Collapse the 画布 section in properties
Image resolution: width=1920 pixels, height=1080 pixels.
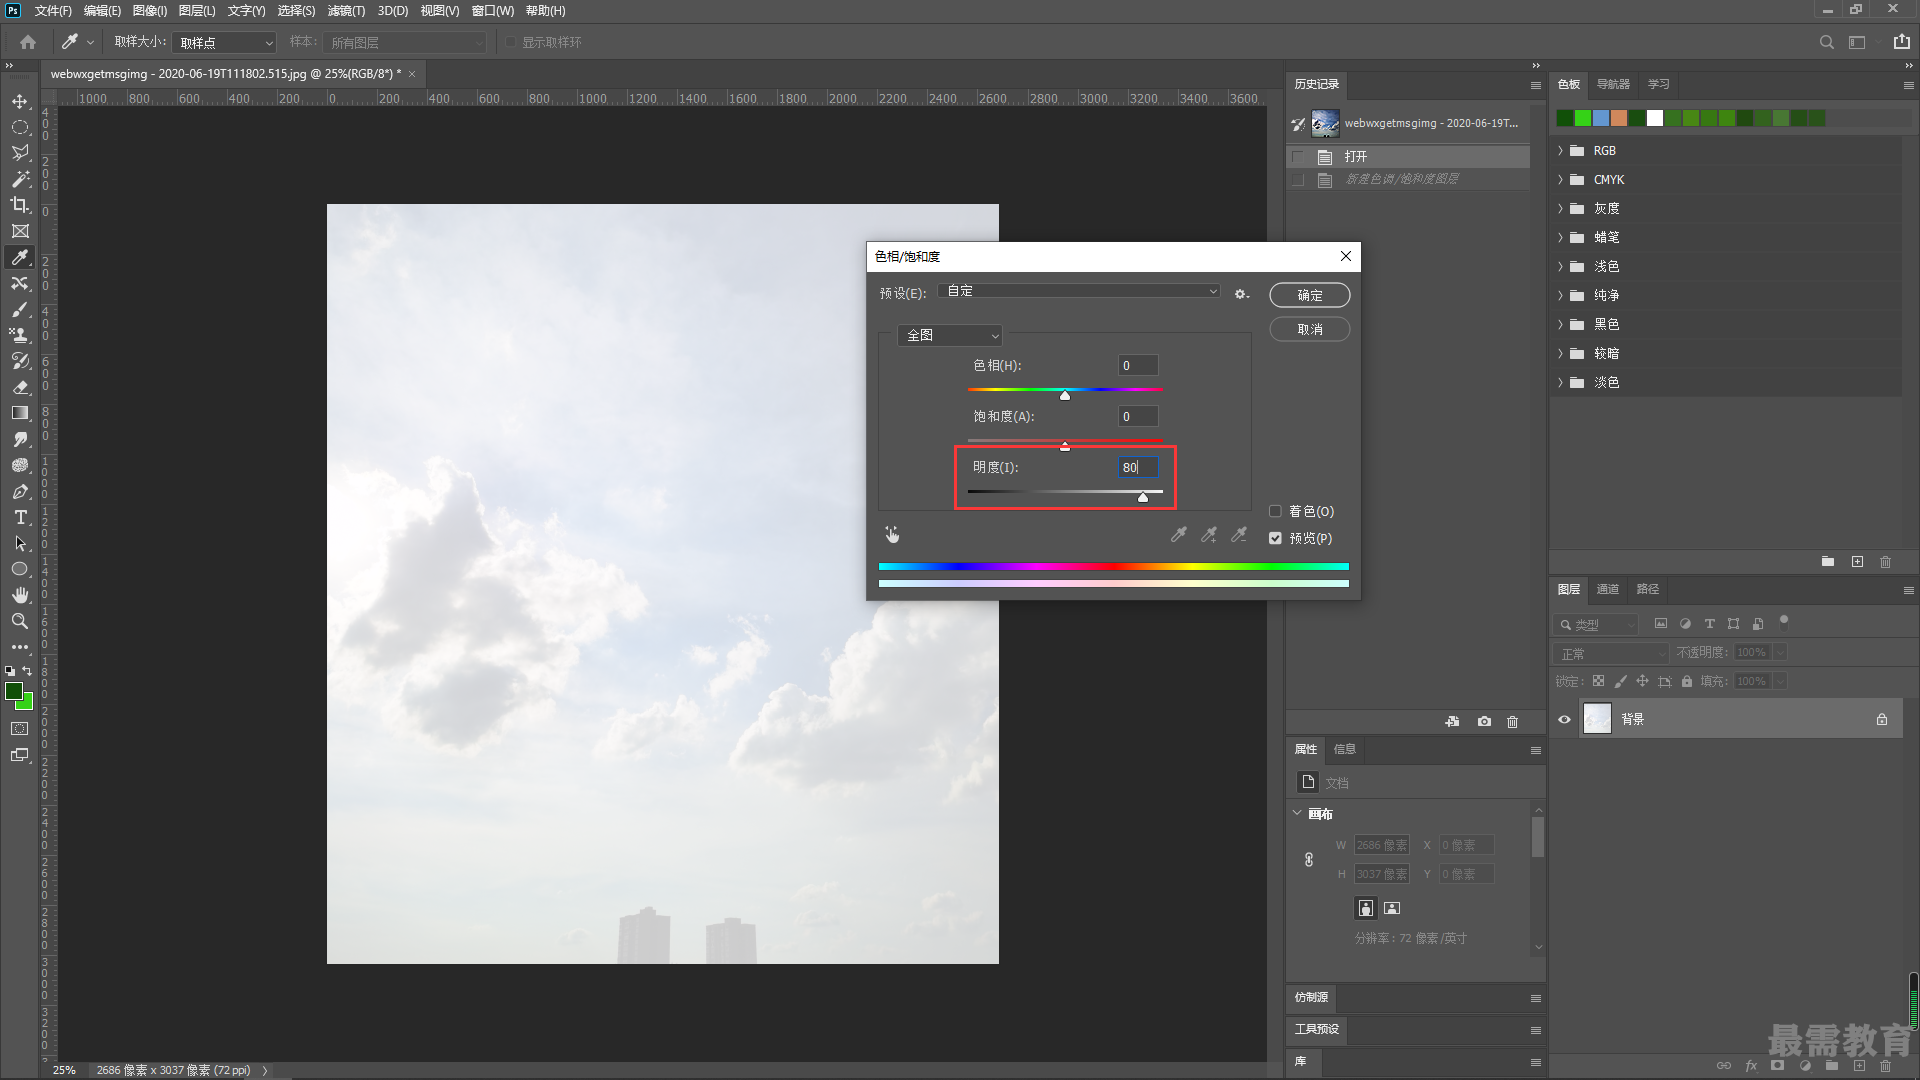pyautogui.click(x=1298, y=813)
